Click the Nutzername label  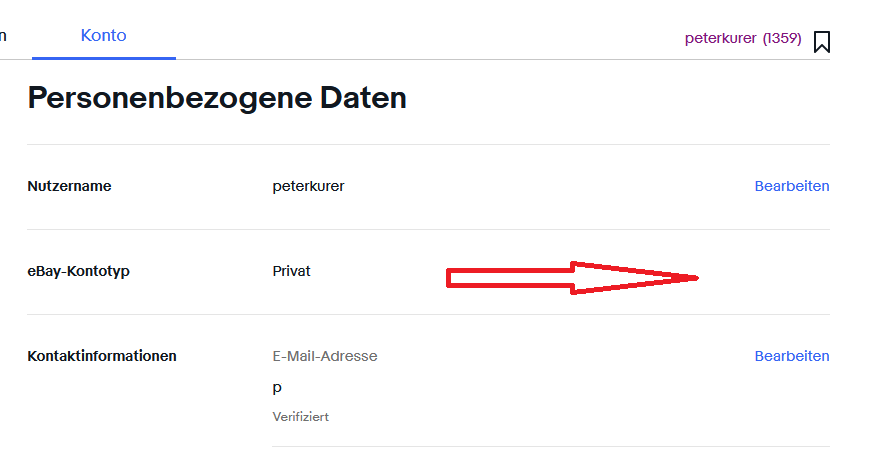pyautogui.click(x=69, y=186)
